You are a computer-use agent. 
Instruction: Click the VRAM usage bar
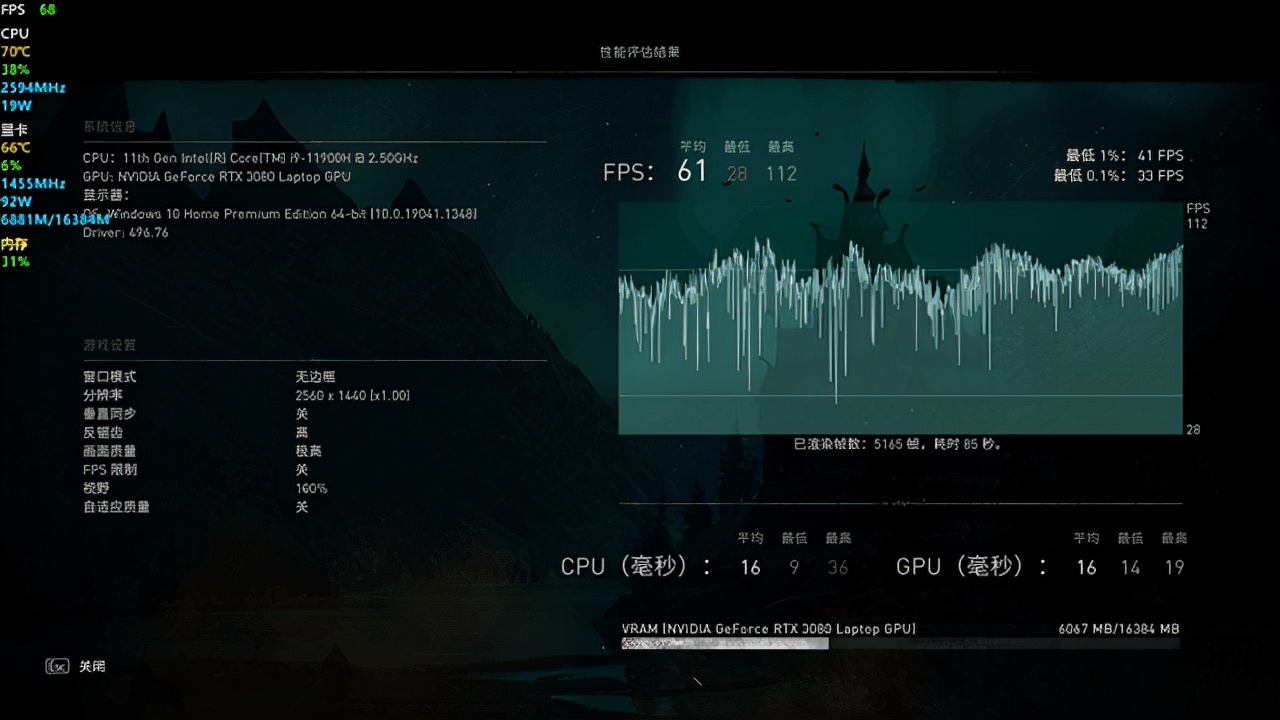[x=900, y=644]
